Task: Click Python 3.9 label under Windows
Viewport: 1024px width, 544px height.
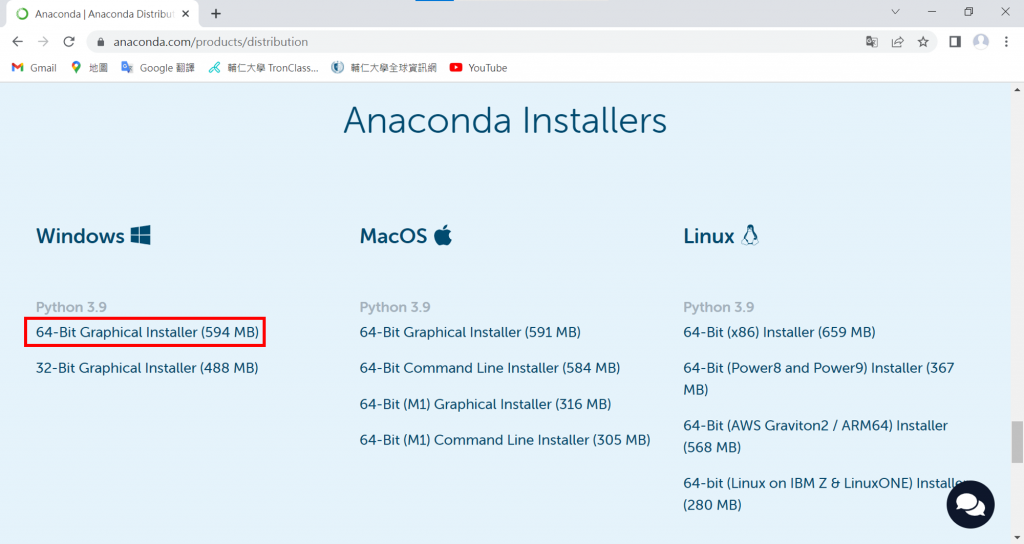Action: coord(71,307)
